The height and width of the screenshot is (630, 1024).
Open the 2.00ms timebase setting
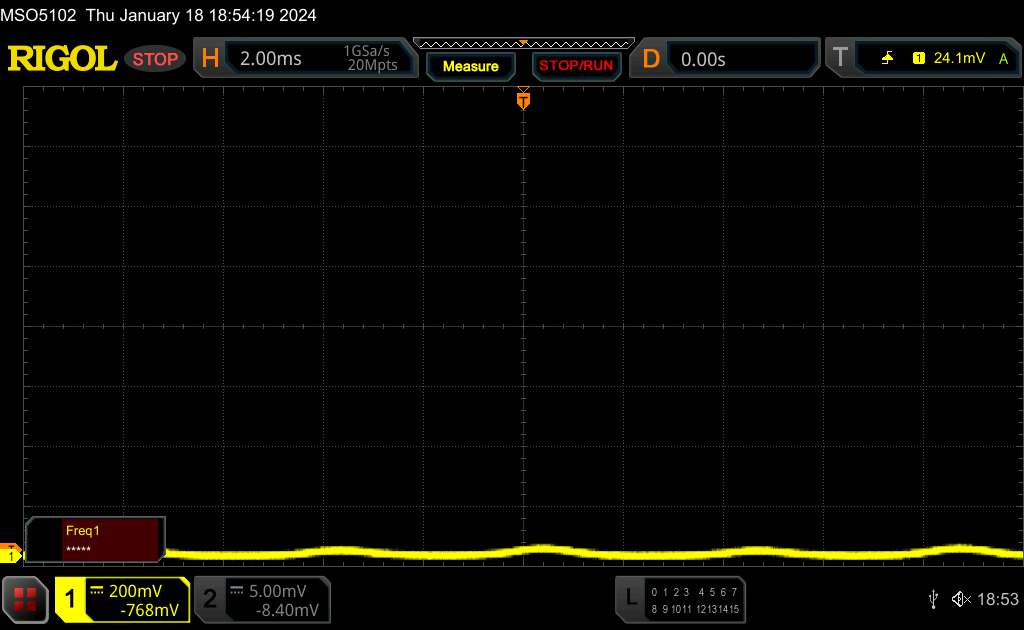tap(271, 59)
